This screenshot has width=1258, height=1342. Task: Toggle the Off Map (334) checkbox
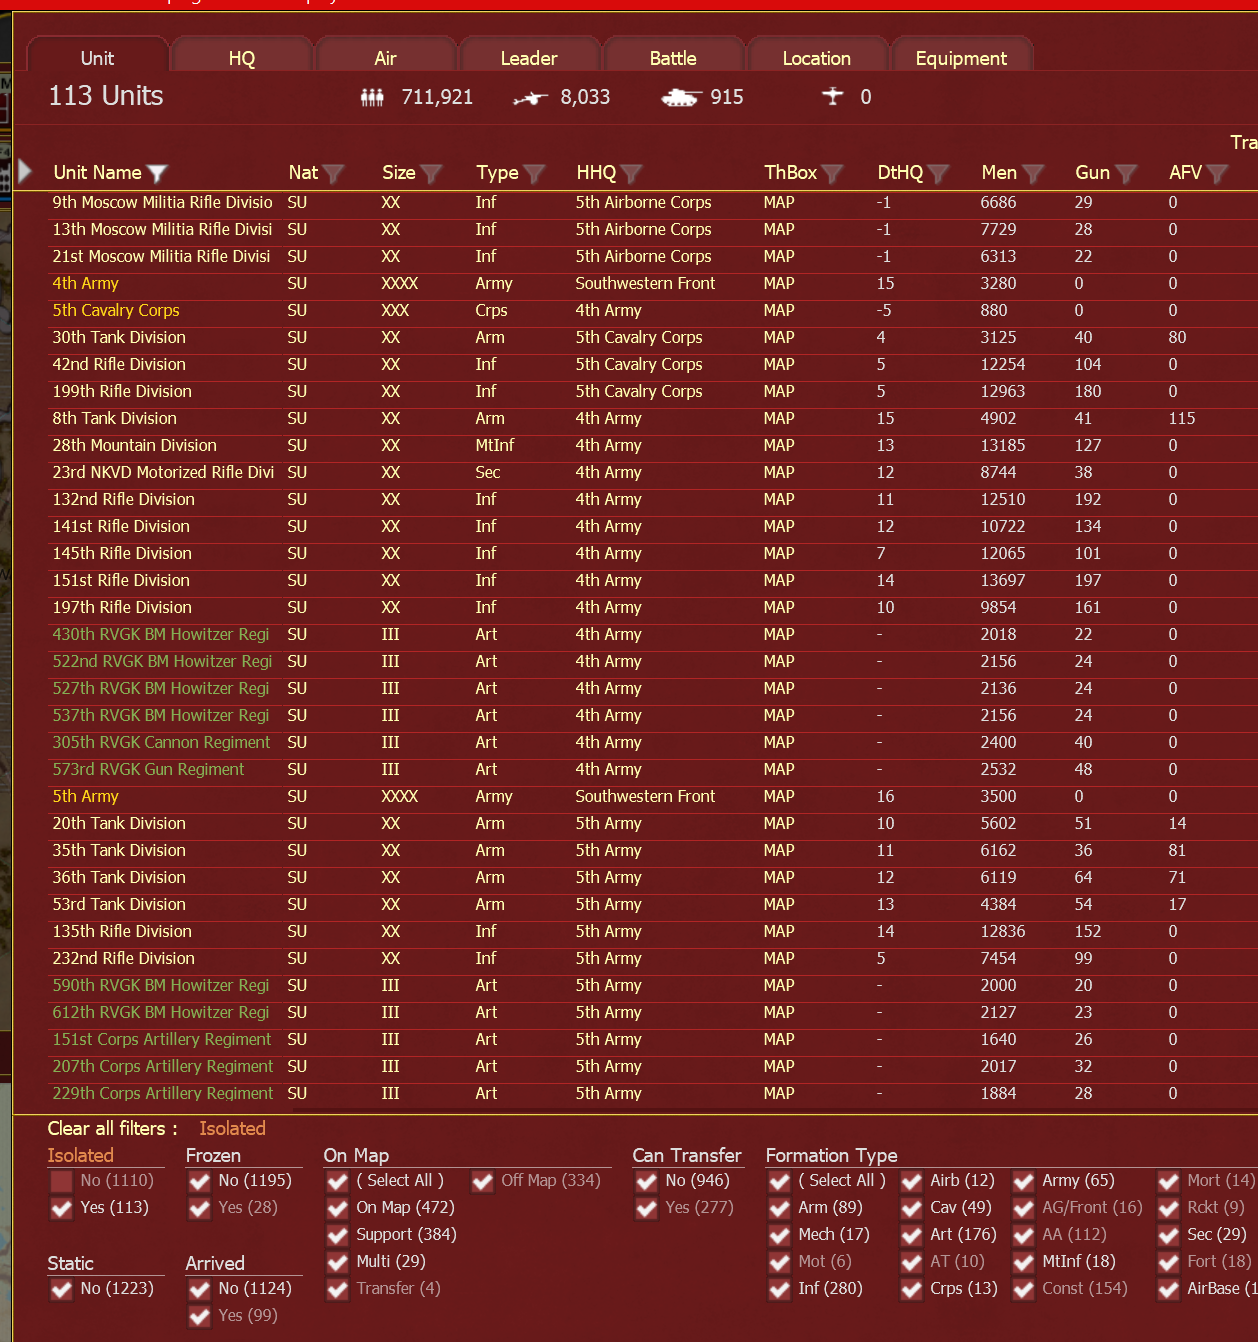pos(483,1181)
